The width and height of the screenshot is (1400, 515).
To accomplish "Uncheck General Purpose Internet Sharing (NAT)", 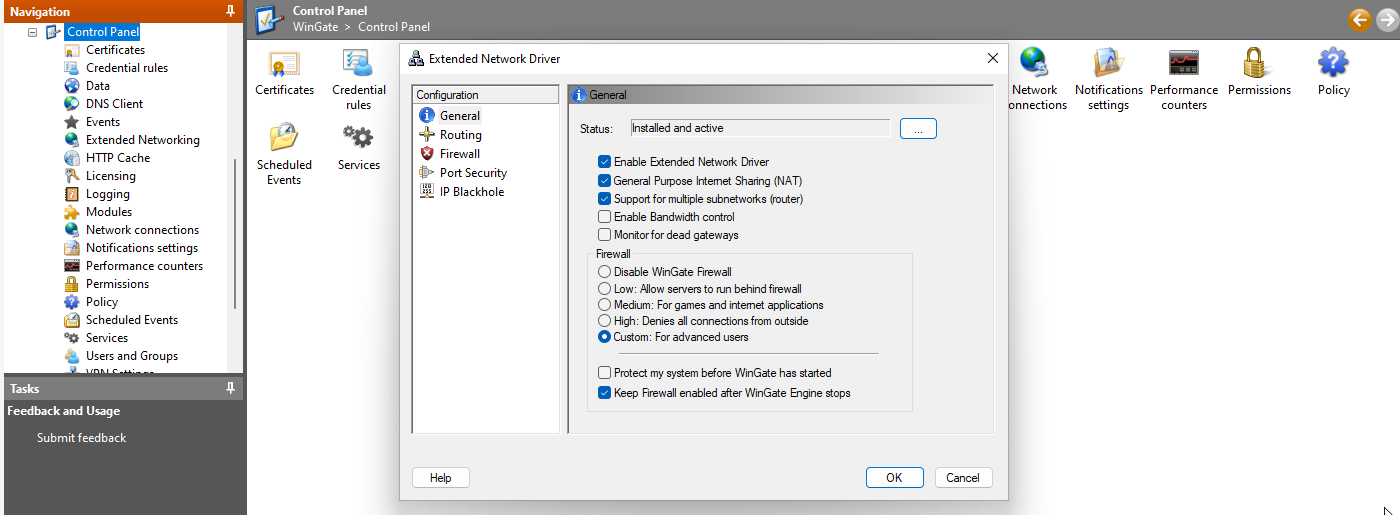I will [604, 181].
